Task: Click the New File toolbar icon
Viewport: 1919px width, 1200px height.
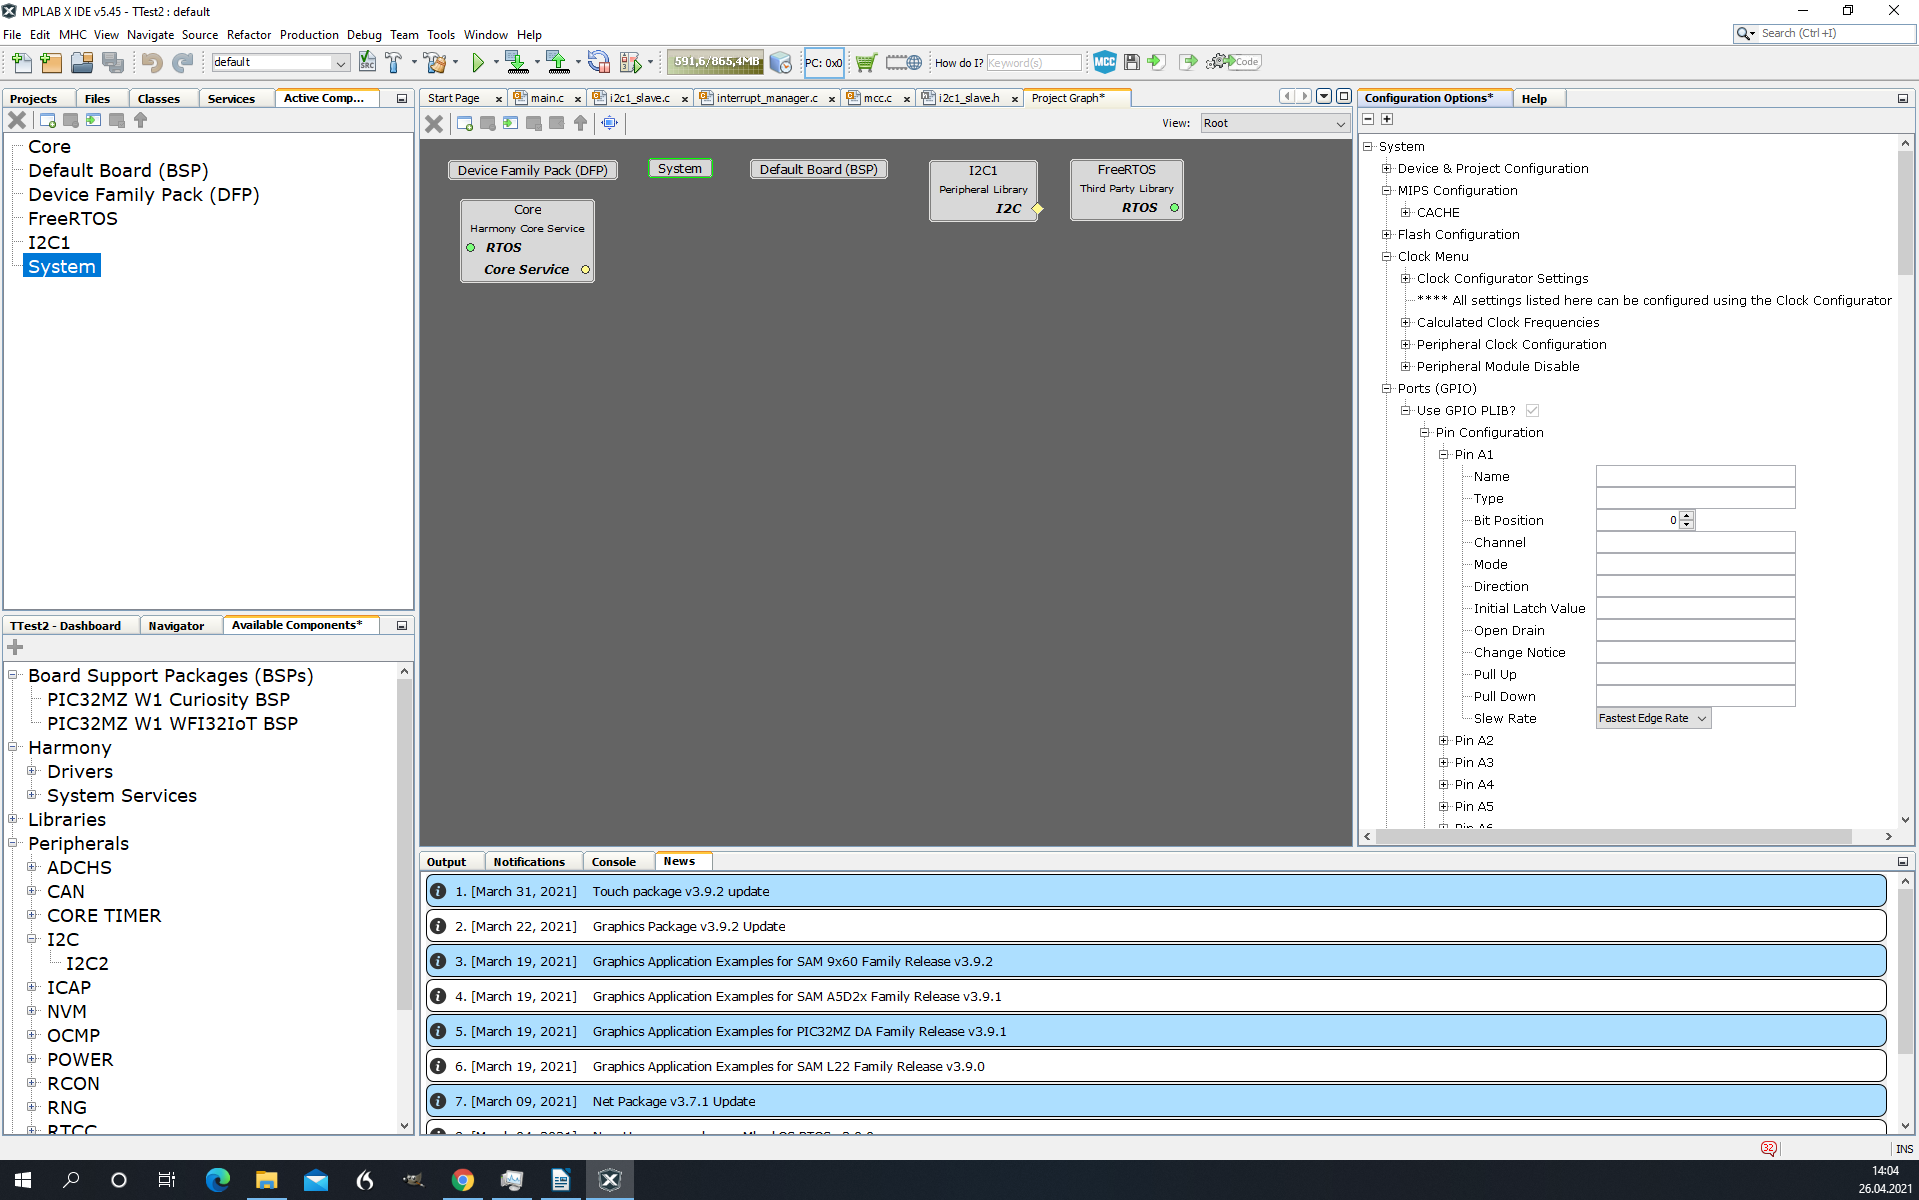Action: click(x=21, y=63)
